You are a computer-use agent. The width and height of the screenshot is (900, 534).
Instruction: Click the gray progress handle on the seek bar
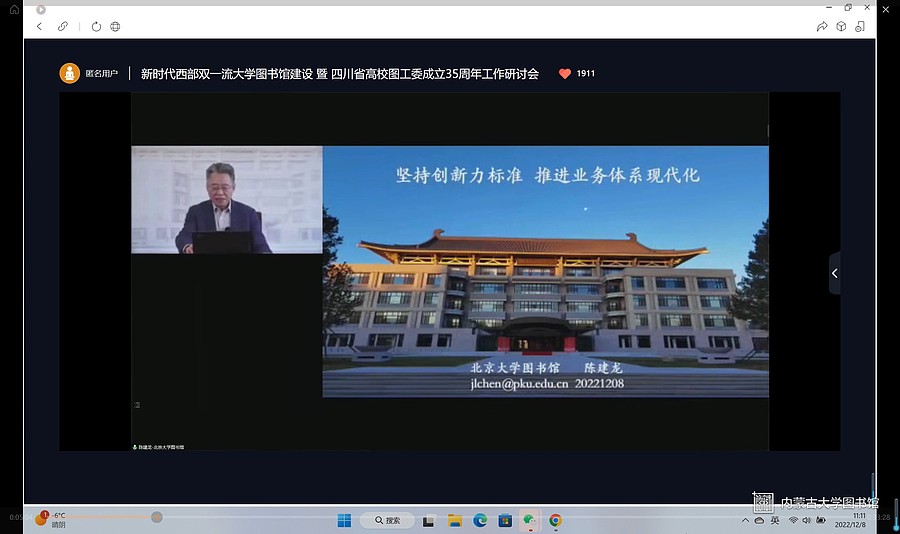(x=157, y=517)
